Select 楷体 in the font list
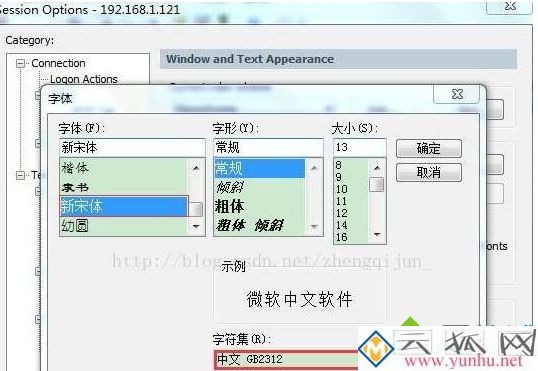538x371 pixels. coord(124,168)
